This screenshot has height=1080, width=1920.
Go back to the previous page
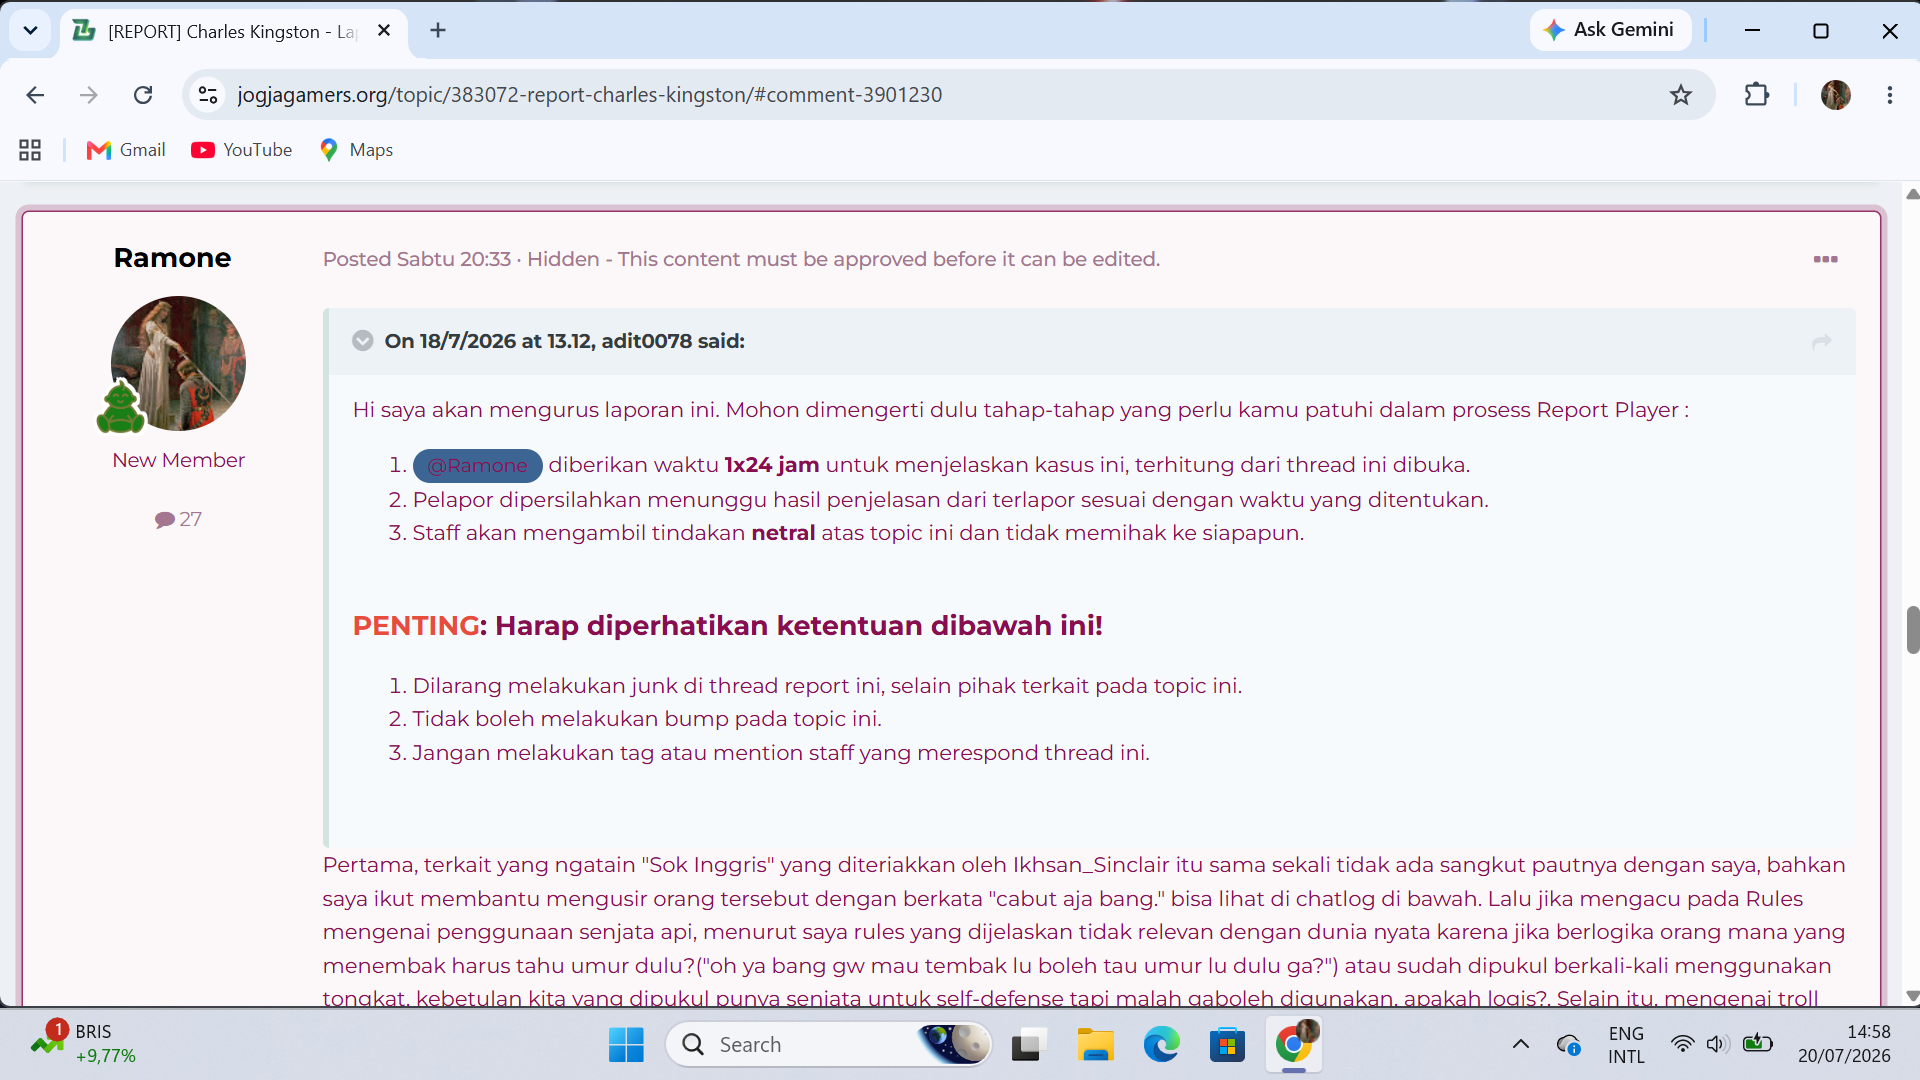pyautogui.click(x=35, y=95)
